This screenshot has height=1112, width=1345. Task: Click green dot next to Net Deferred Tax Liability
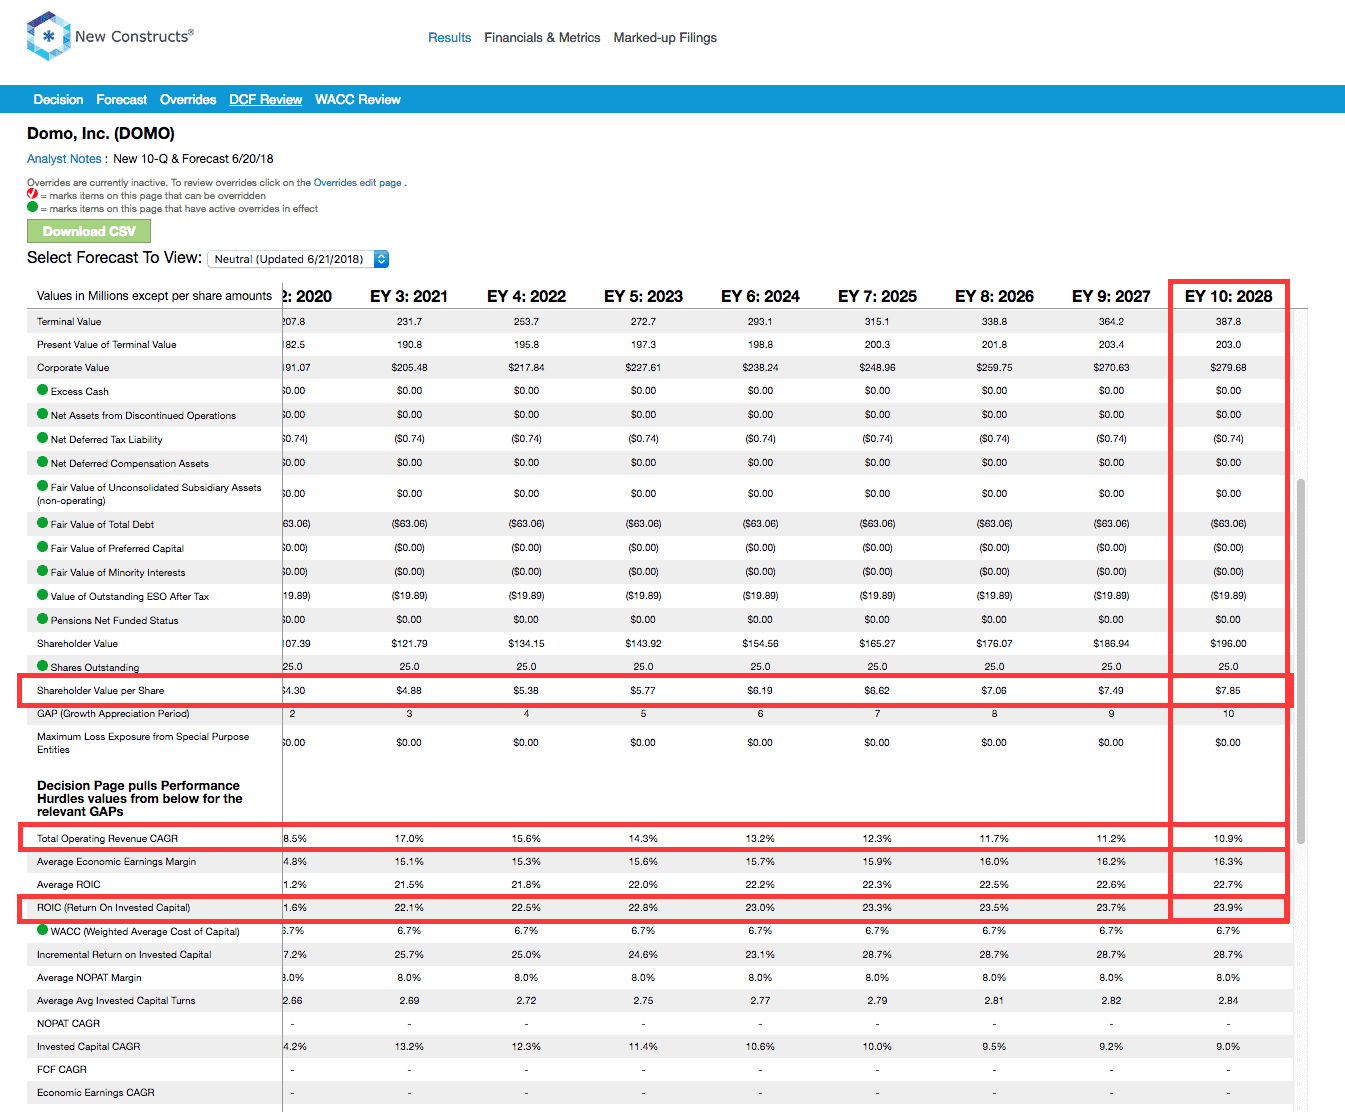tap(43, 438)
